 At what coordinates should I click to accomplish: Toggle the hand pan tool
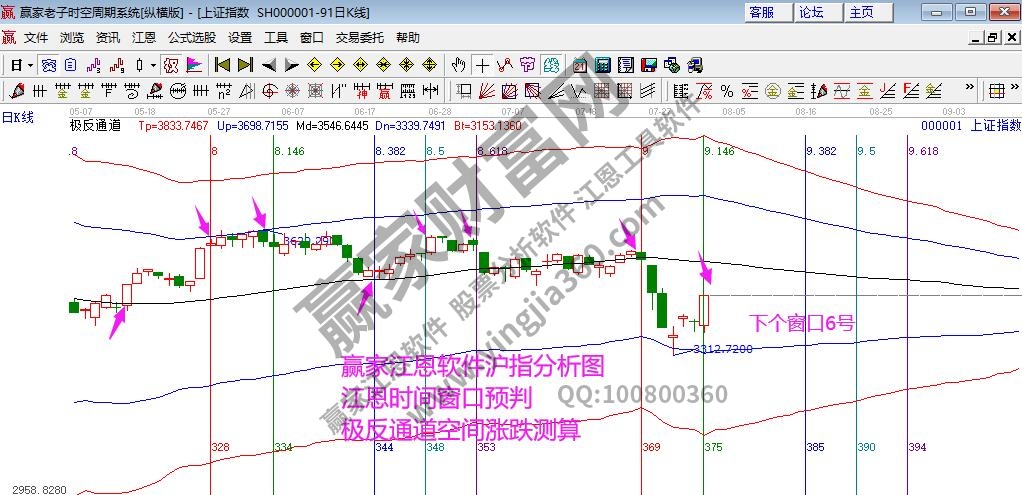(459, 65)
